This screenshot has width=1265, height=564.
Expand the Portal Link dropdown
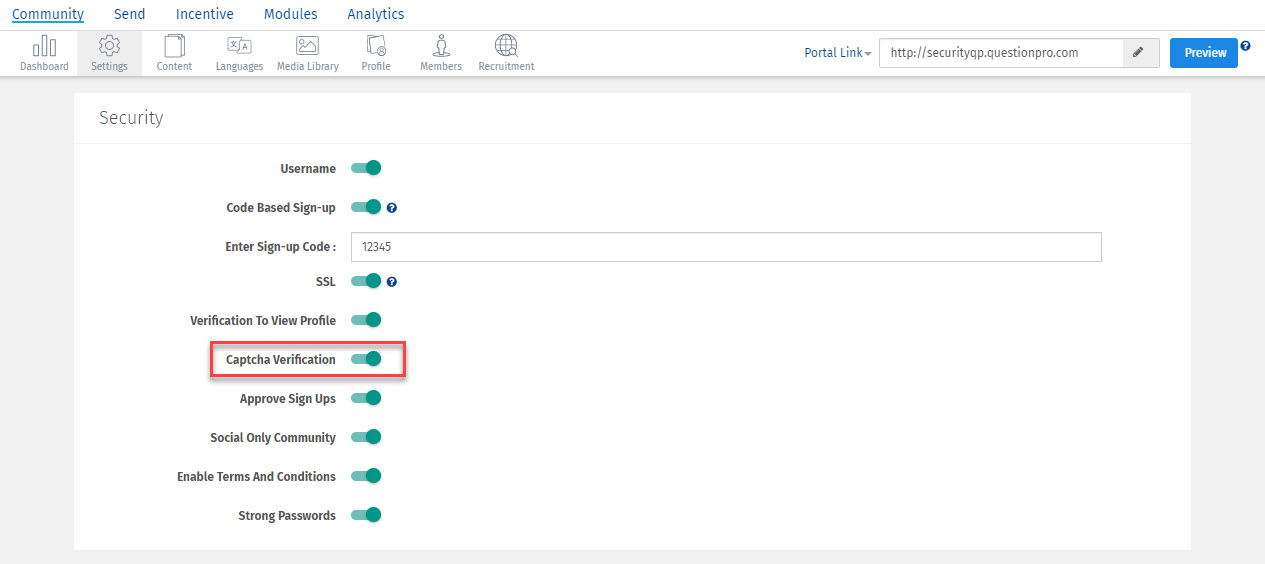838,53
